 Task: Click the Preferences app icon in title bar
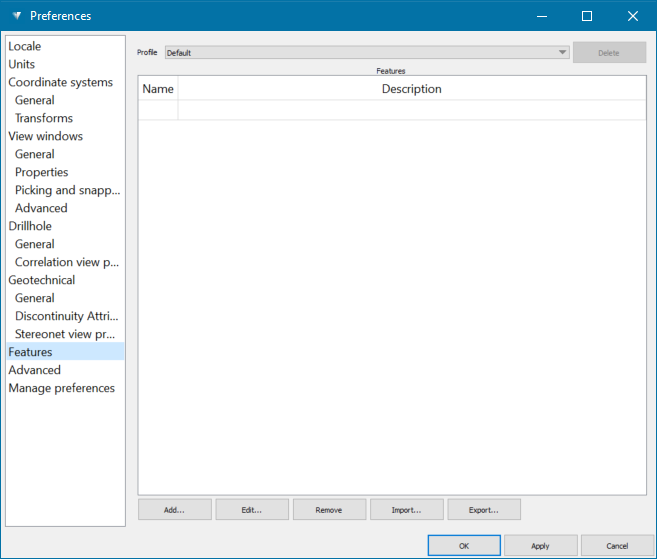(x=16, y=16)
